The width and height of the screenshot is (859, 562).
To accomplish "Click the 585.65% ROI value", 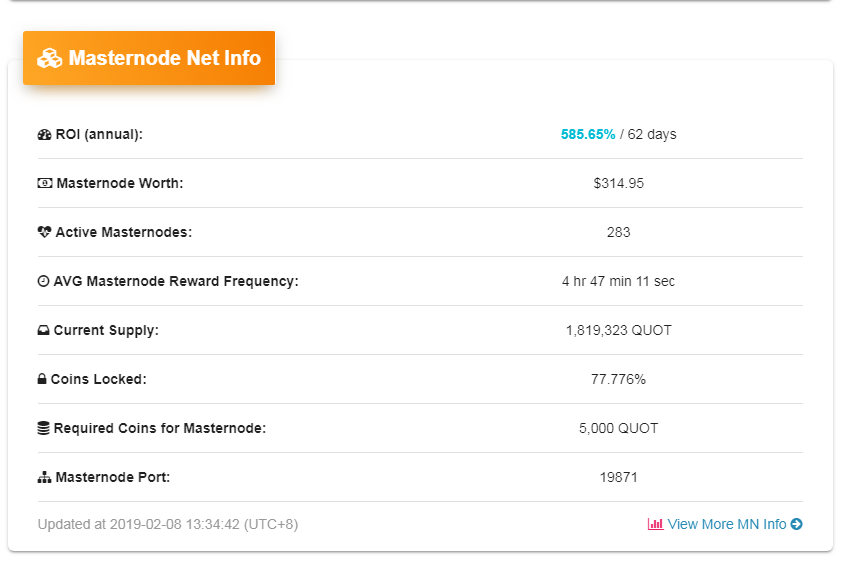I will (x=588, y=134).
